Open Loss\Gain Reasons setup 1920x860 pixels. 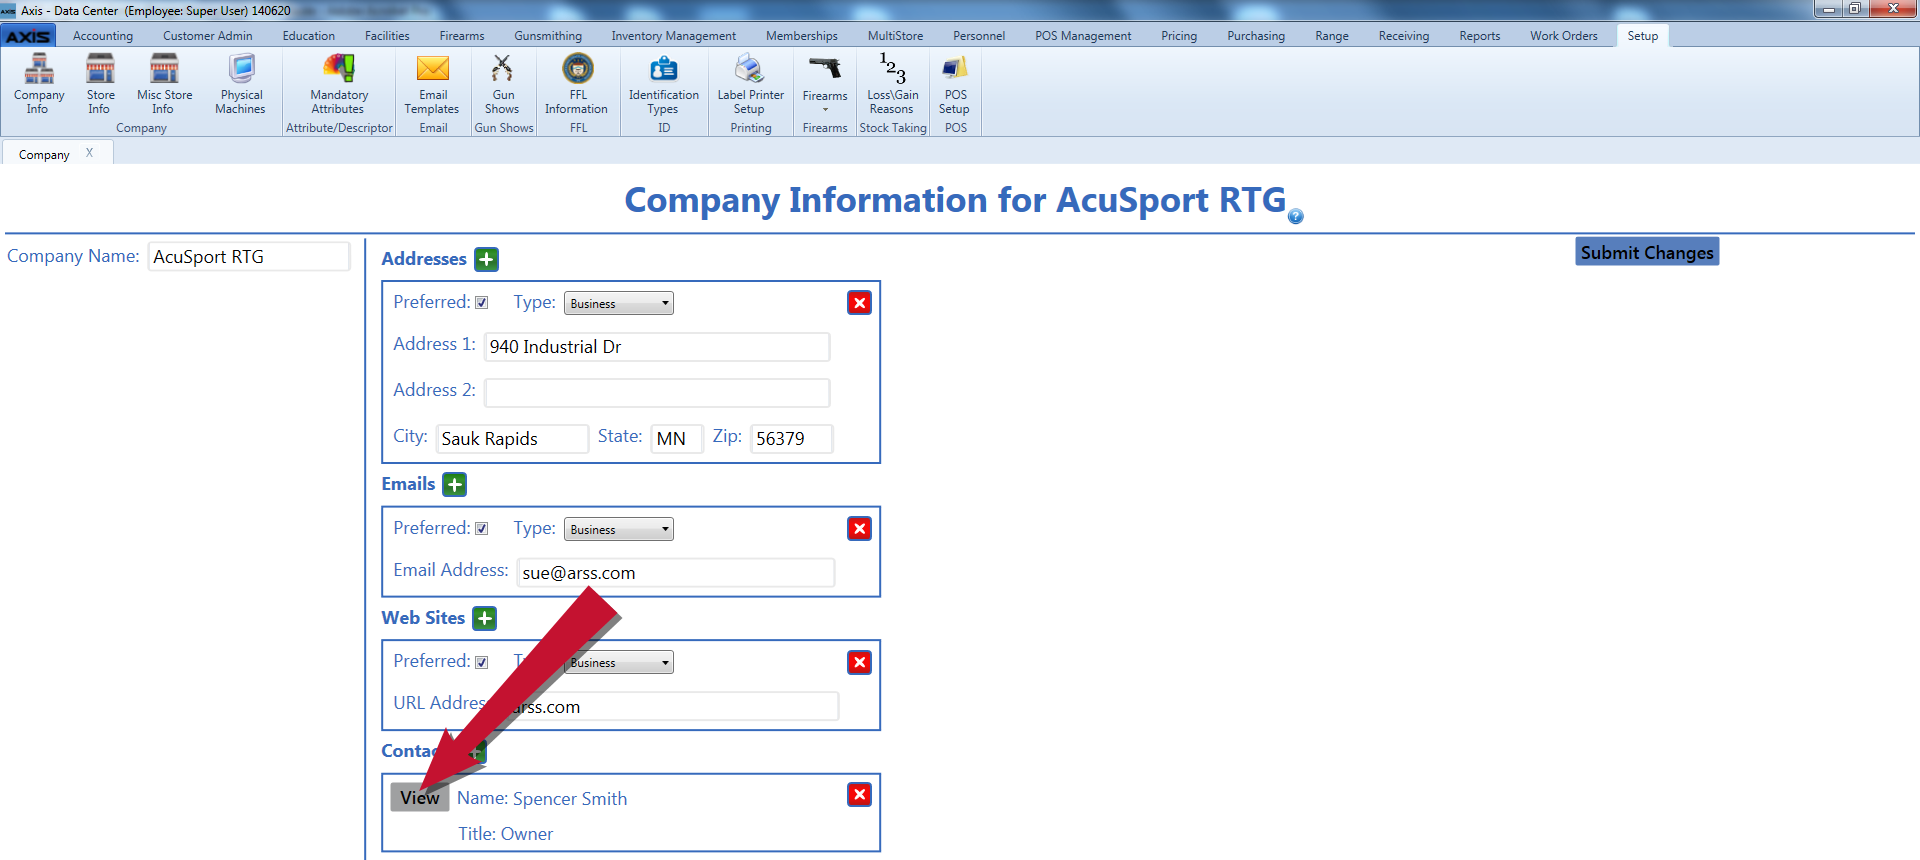[x=892, y=84]
